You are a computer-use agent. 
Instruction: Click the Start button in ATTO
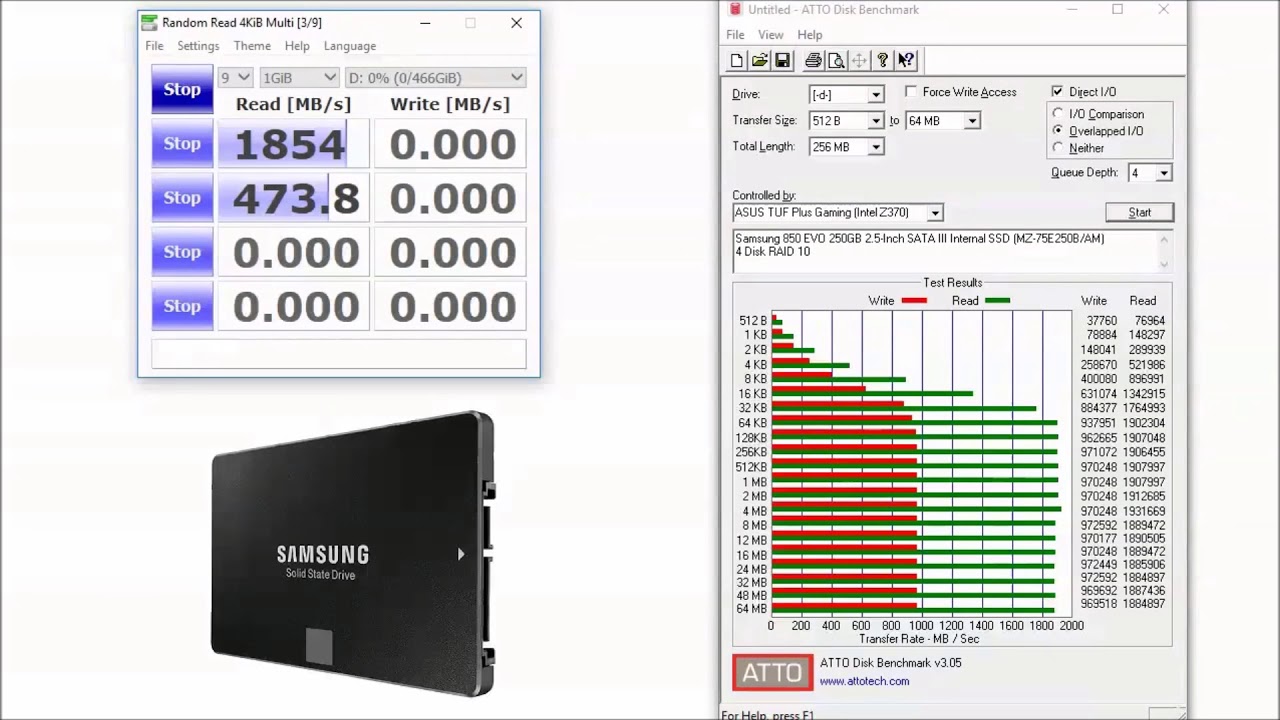click(x=1139, y=213)
